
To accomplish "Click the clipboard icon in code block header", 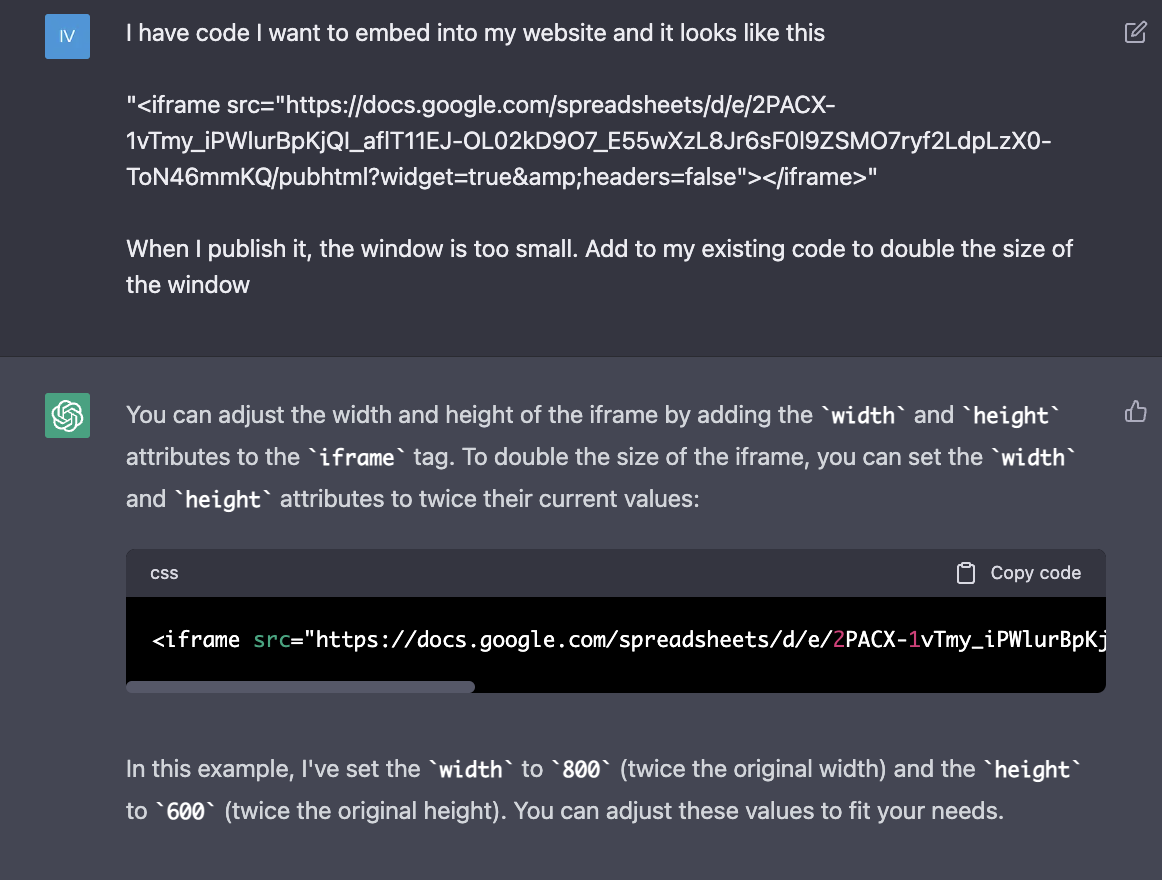I will pyautogui.click(x=966, y=573).
